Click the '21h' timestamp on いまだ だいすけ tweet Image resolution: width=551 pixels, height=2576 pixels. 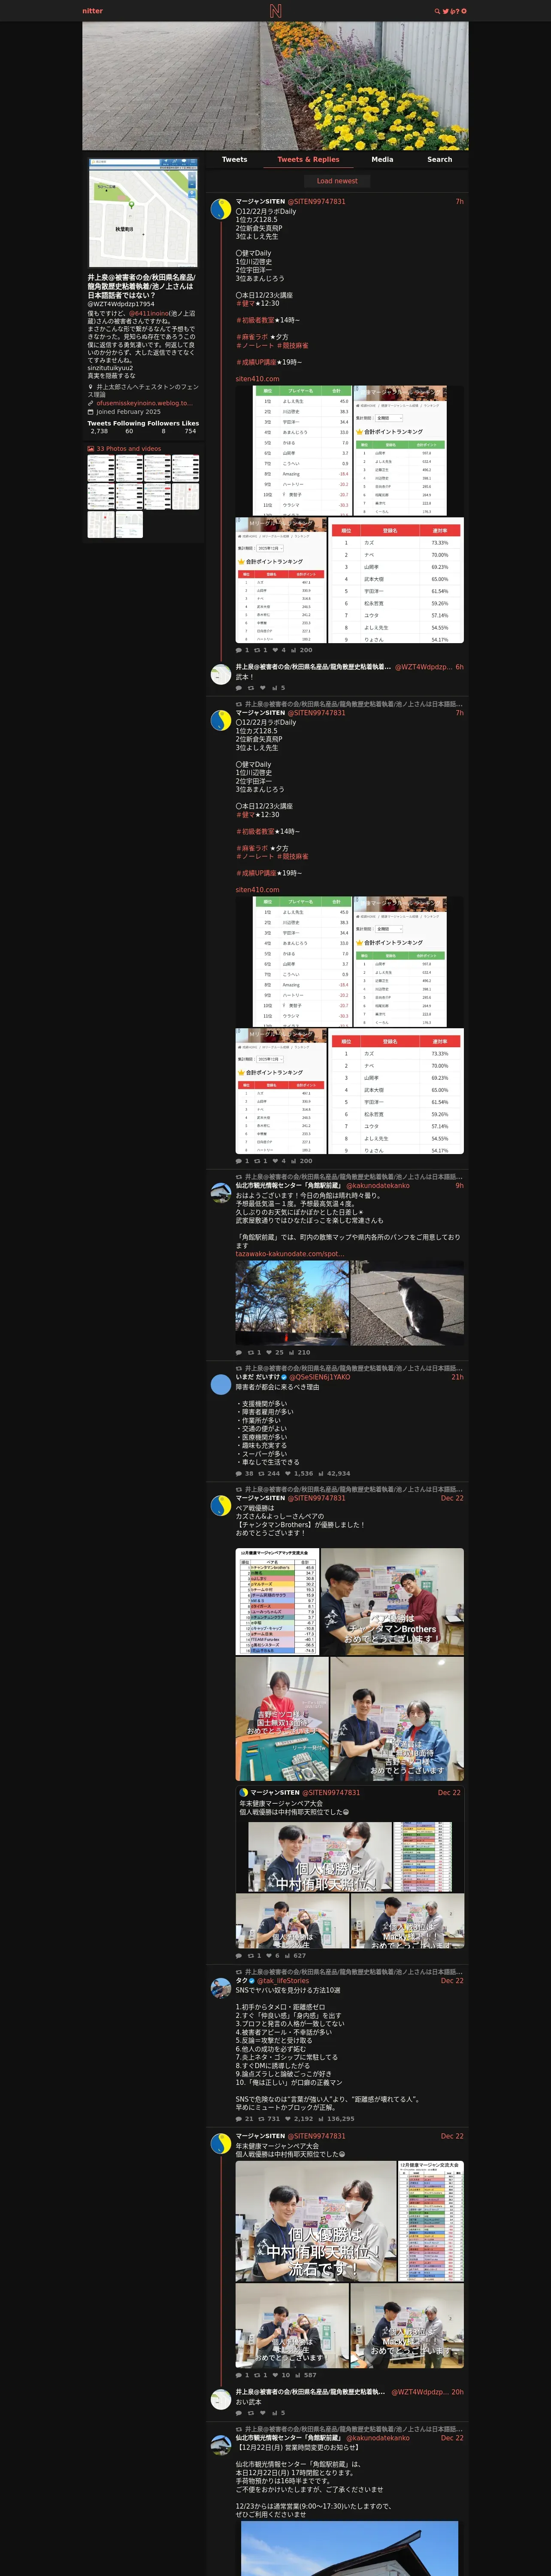[457, 1377]
